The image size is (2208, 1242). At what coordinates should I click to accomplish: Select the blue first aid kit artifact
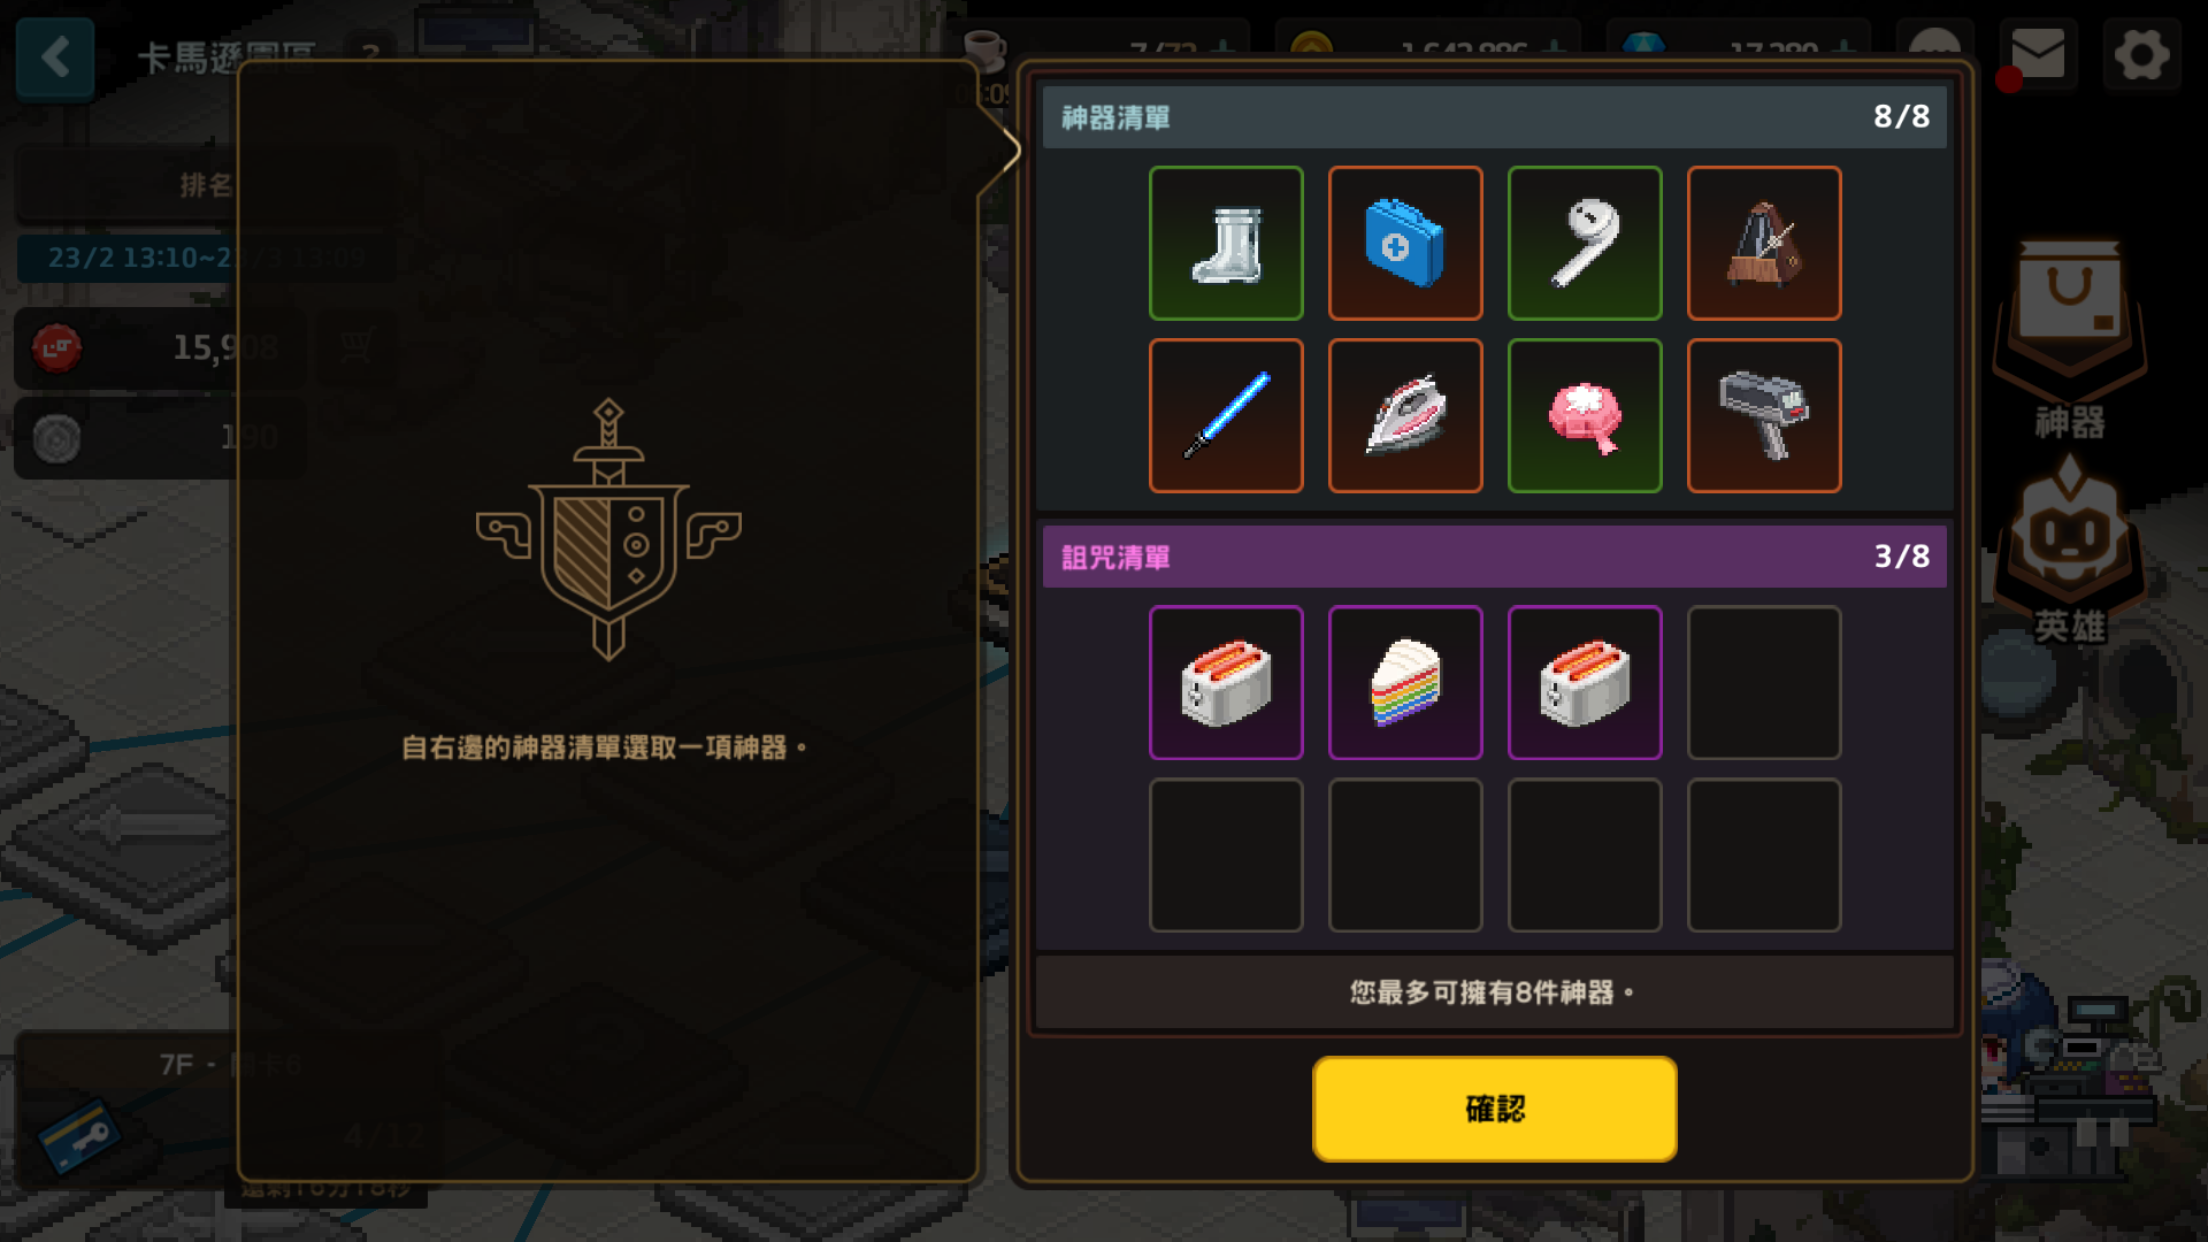(1405, 243)
